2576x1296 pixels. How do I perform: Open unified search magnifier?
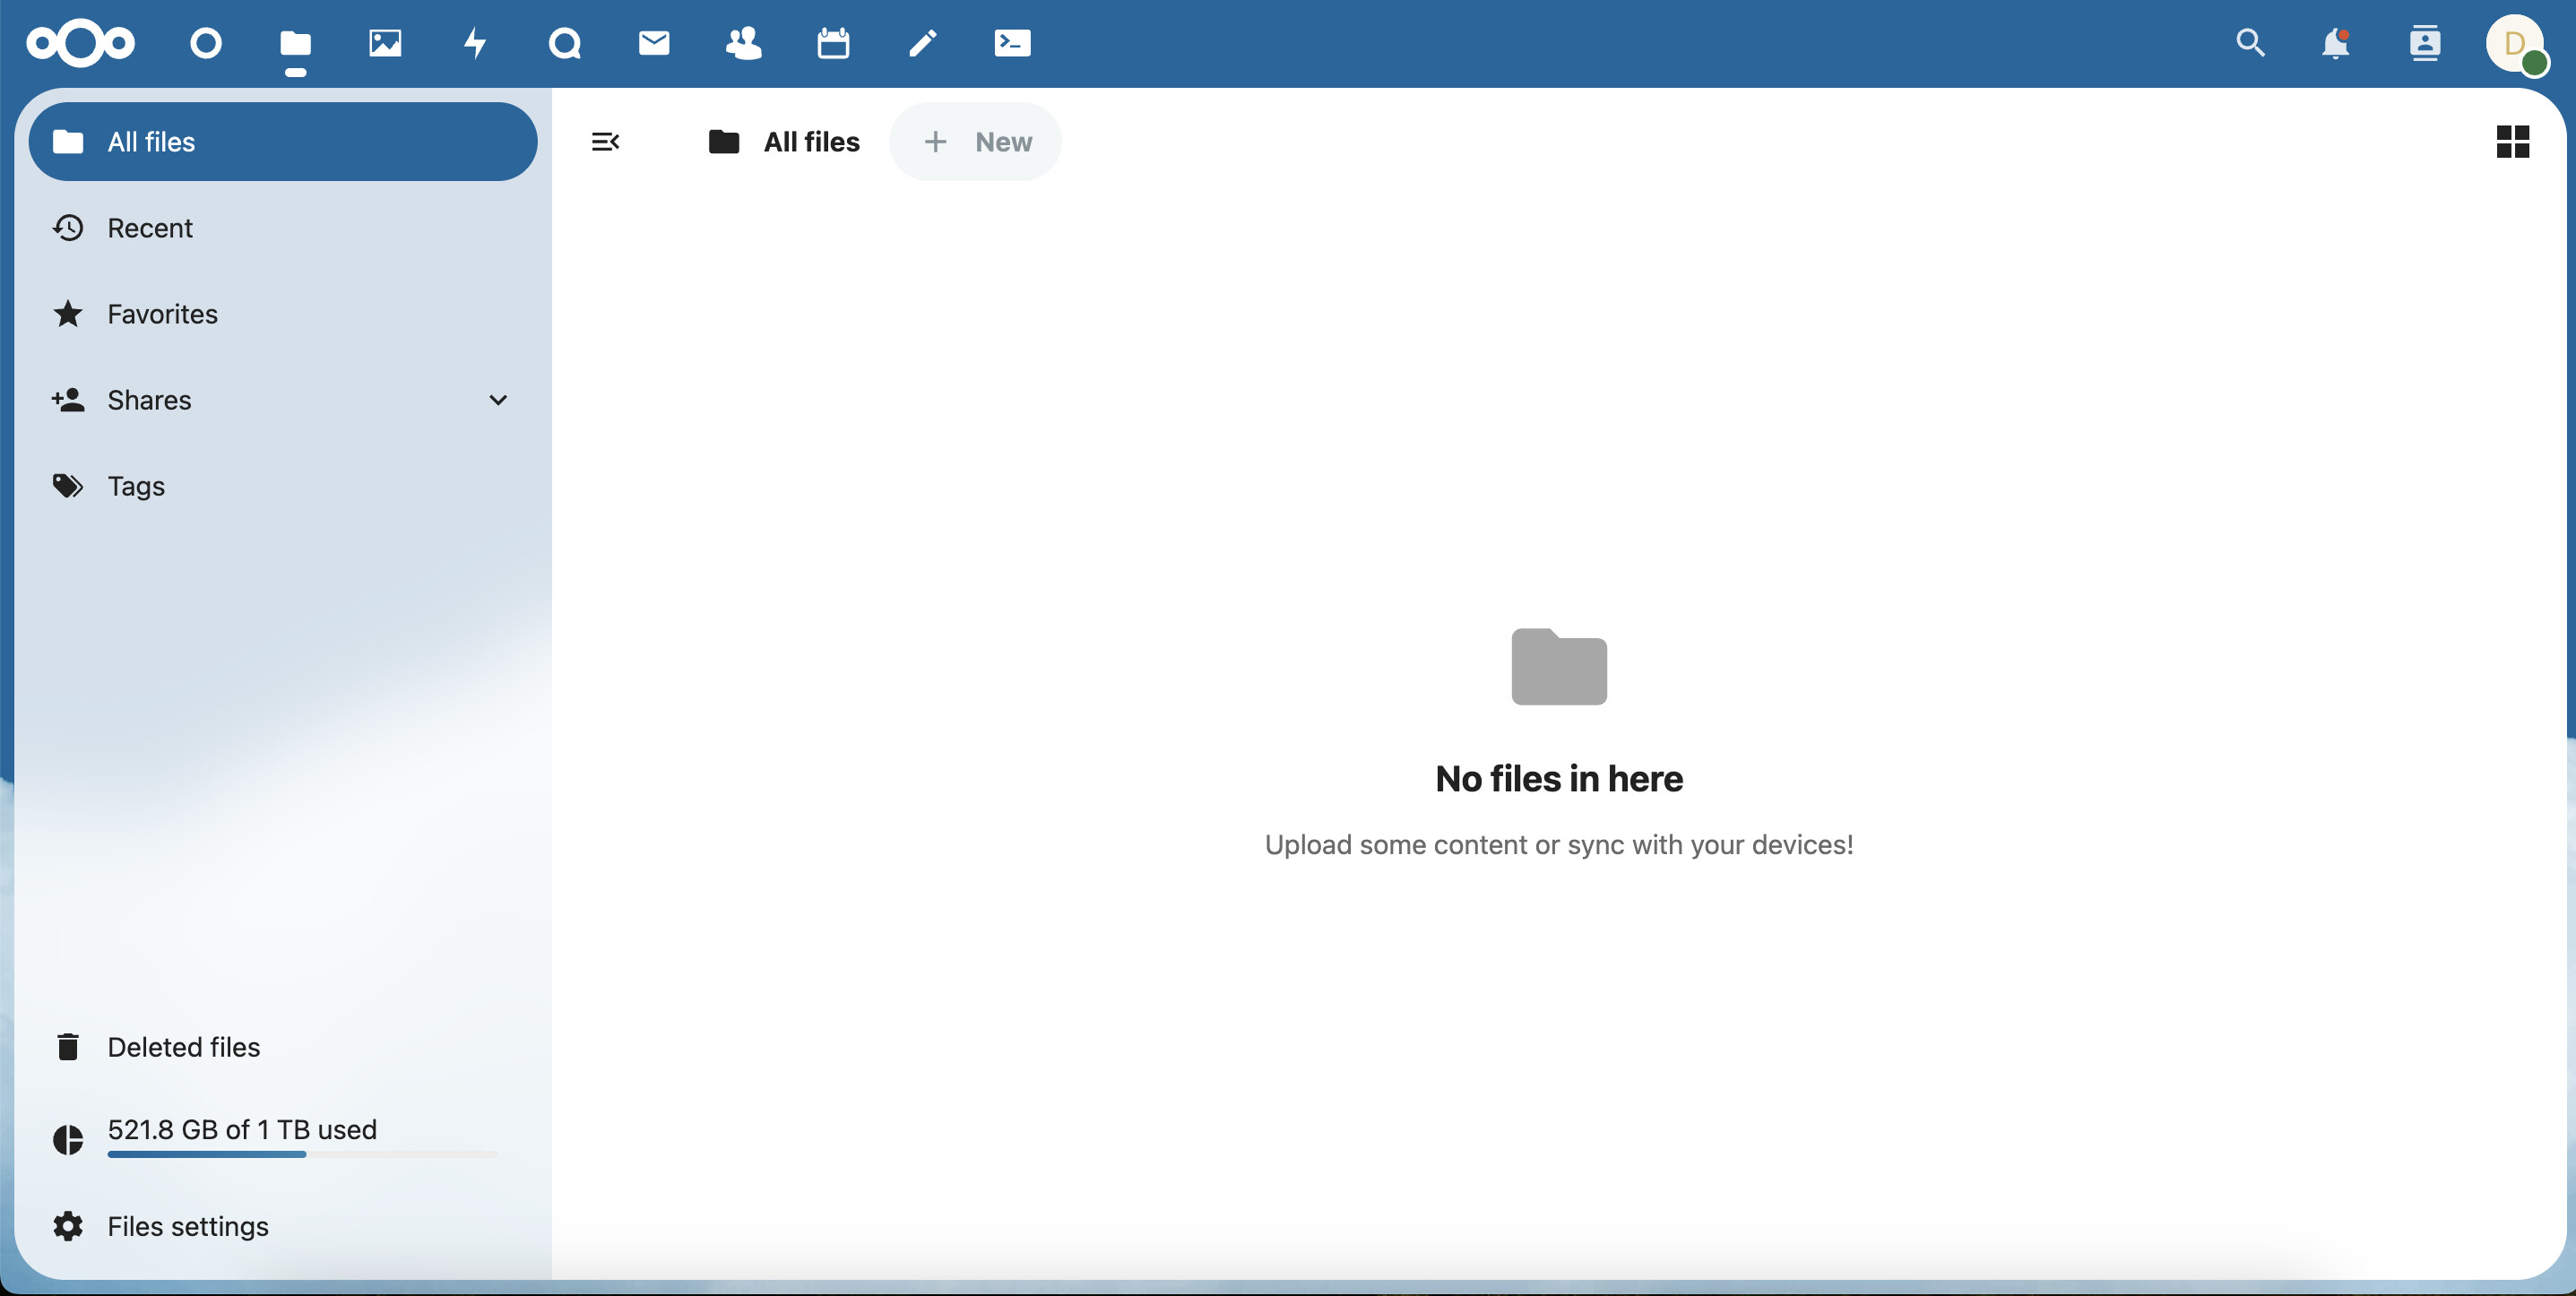pyautogui.click(x=2249, y=44)
